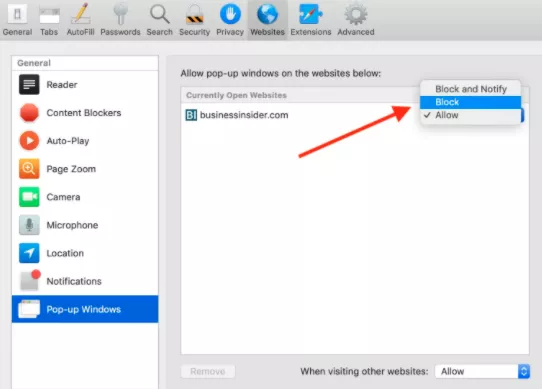Open the Extensions puzzle icon
542x389 pixels.
click(310, 14)
